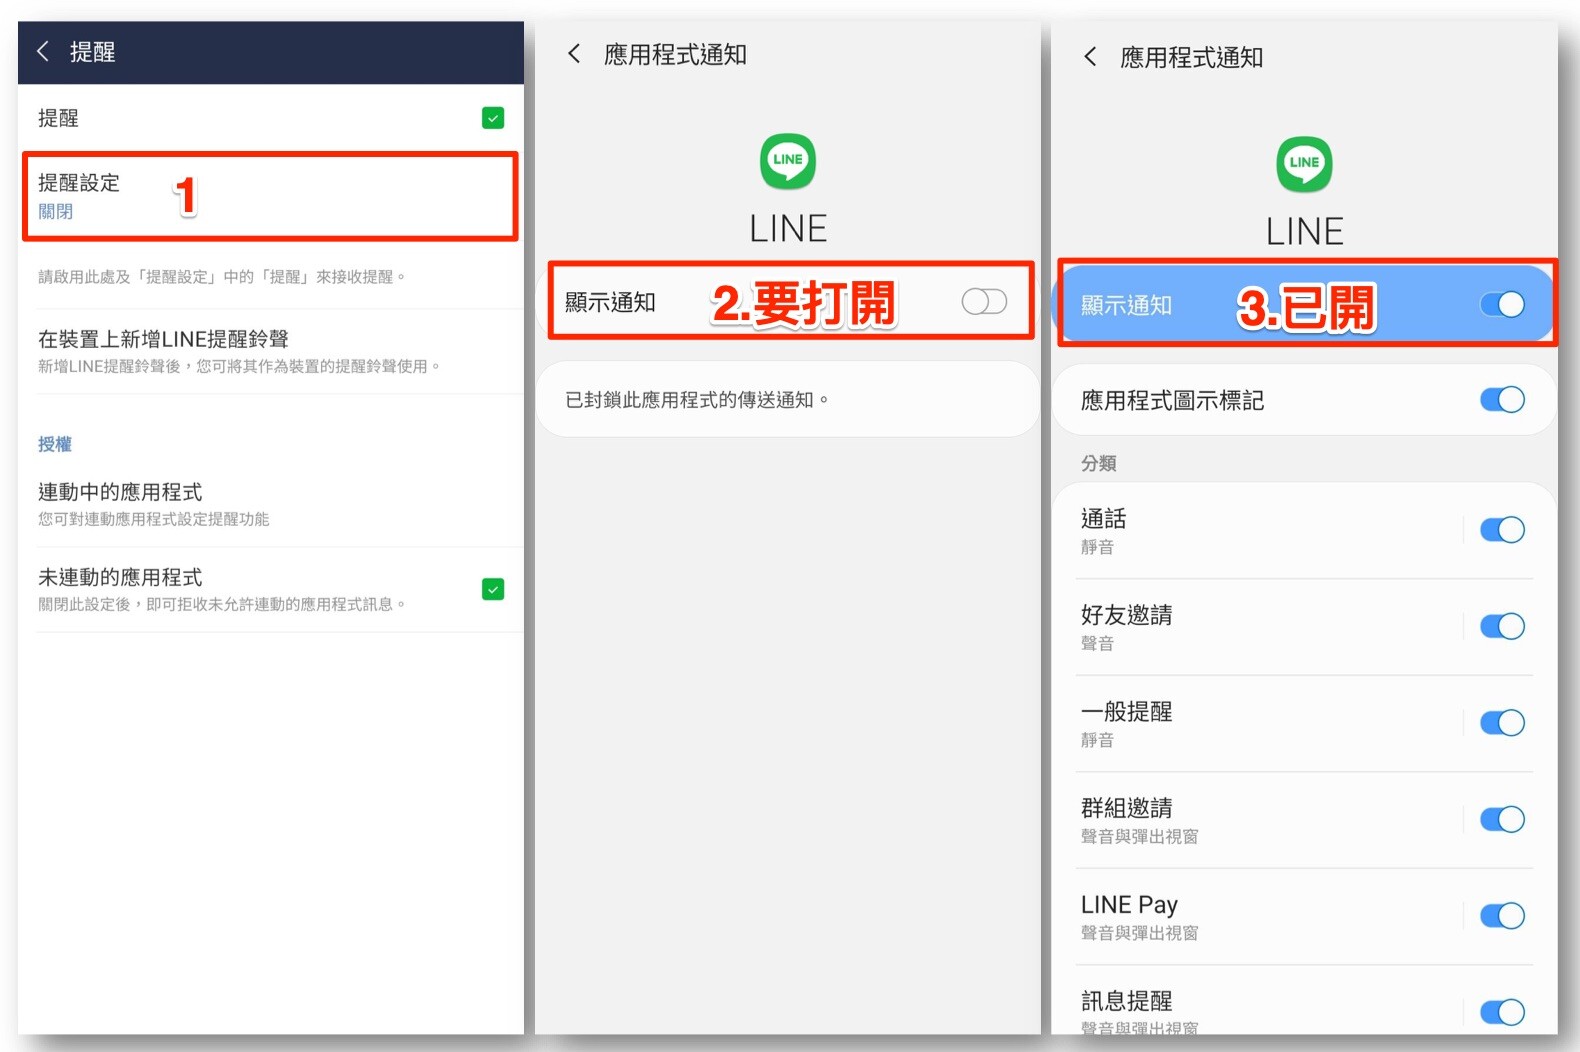Open 一般提醒 category settings
Screen dimensions: 1580x1052
(1262, 724)
